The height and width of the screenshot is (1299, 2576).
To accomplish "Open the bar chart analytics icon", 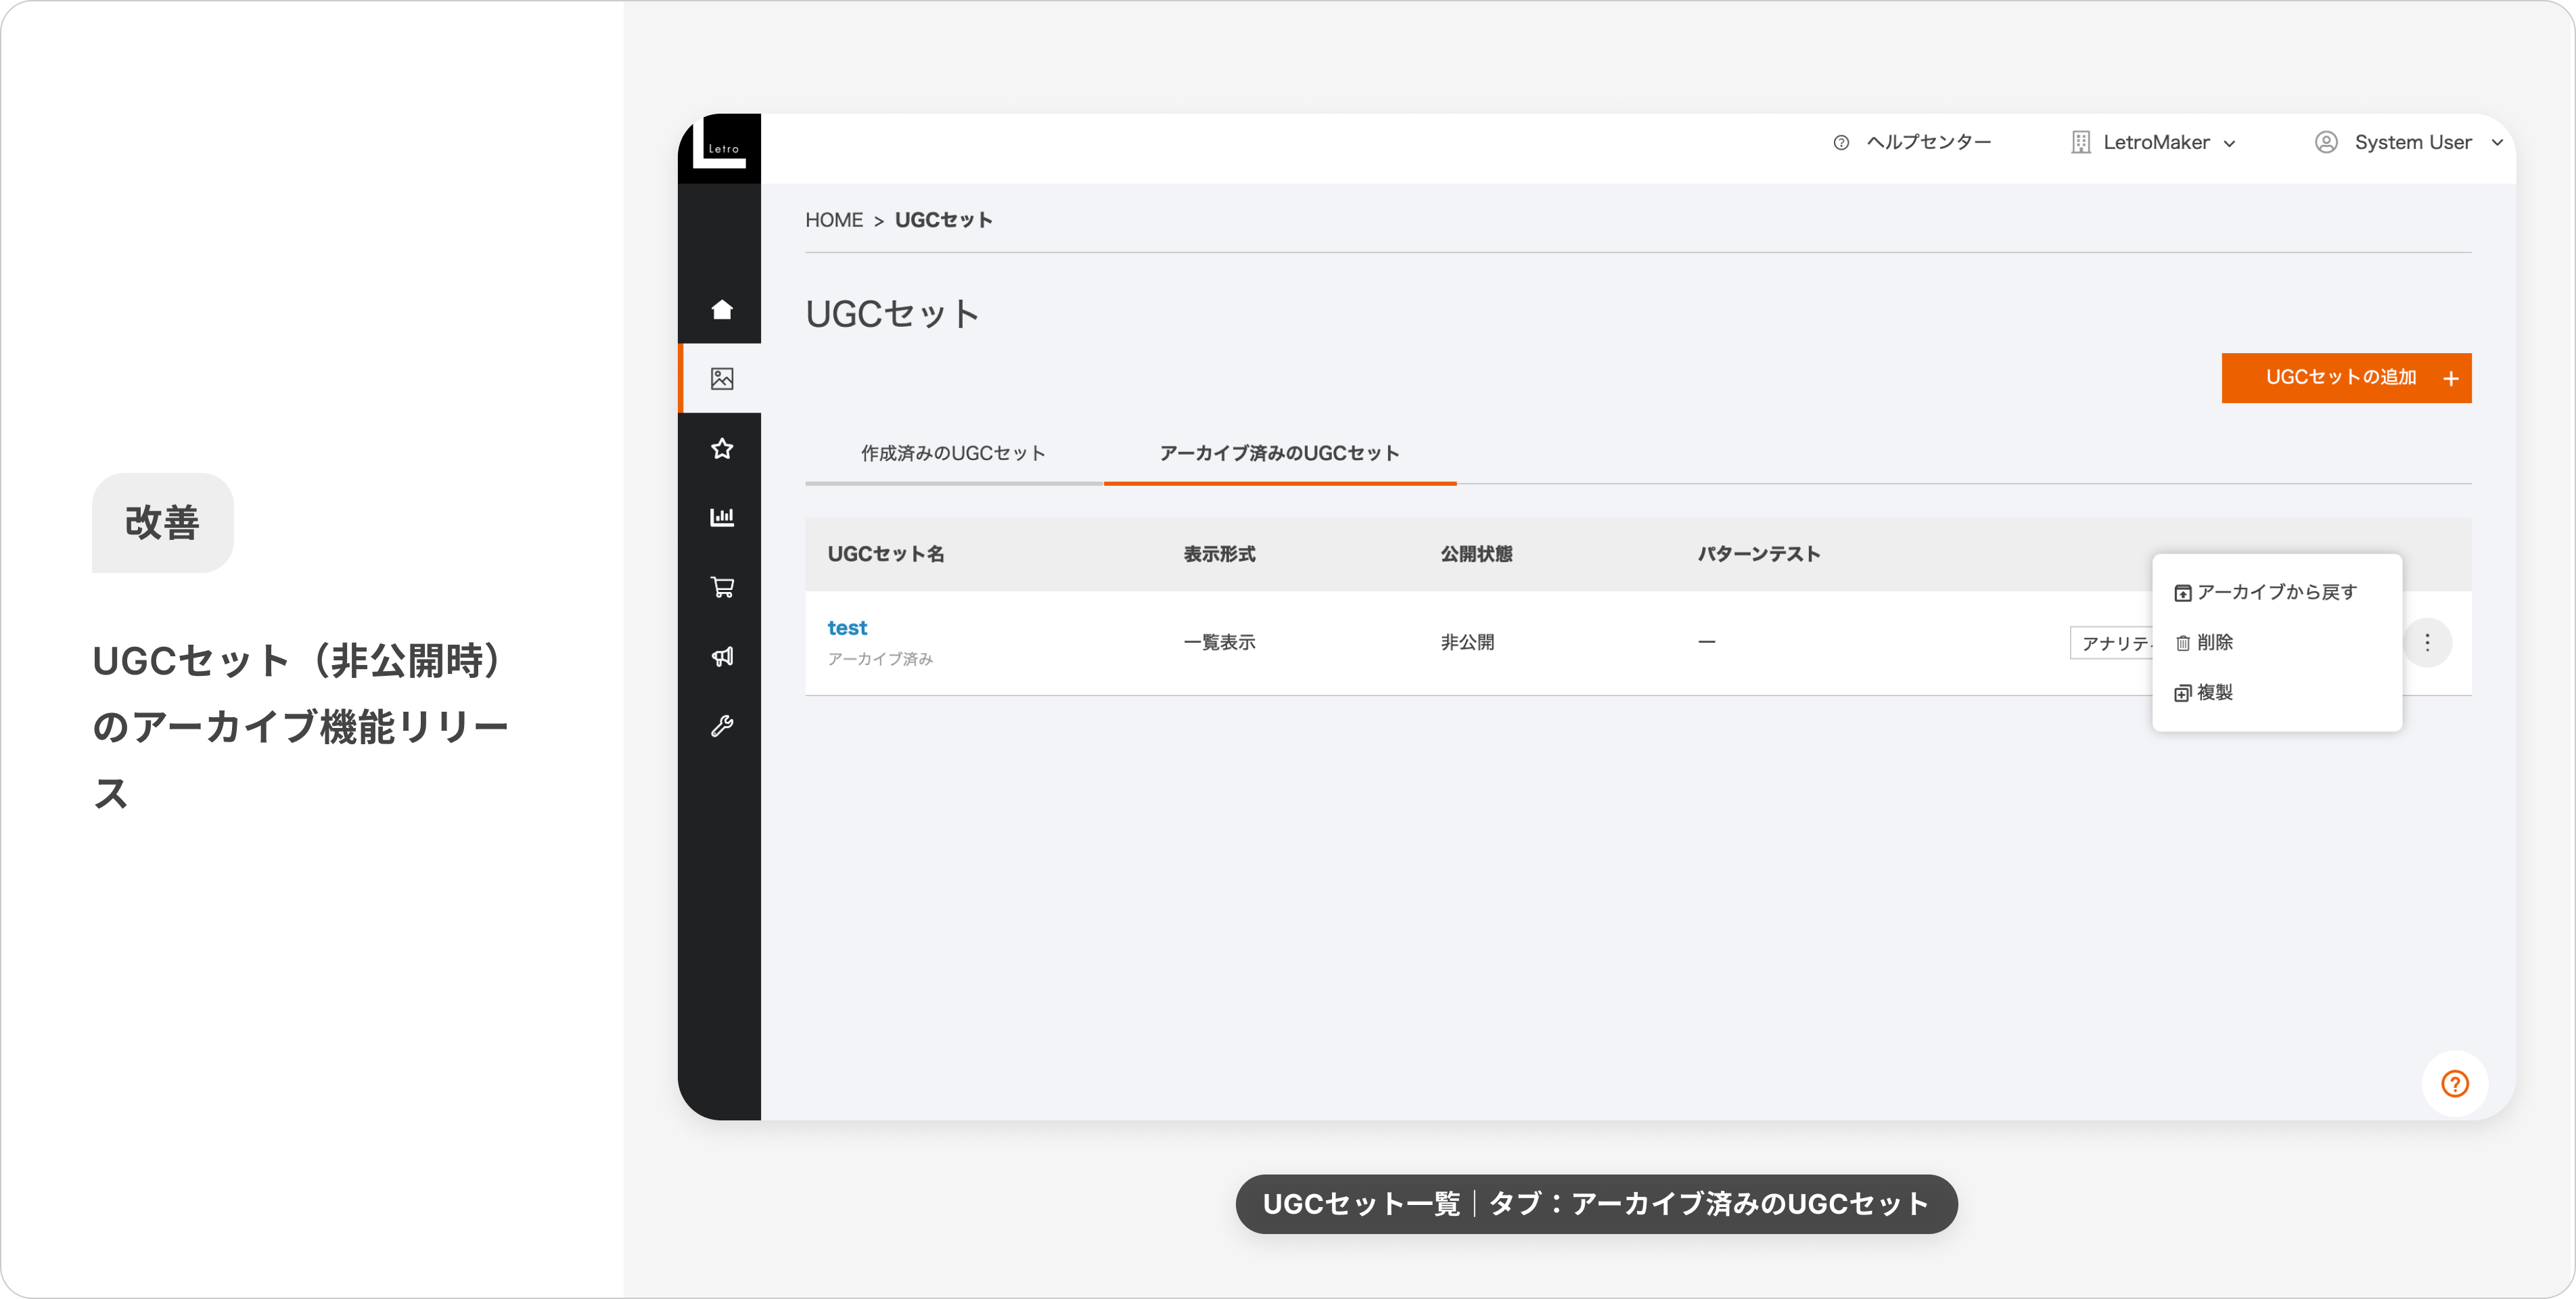I will (x=722, y=517).
